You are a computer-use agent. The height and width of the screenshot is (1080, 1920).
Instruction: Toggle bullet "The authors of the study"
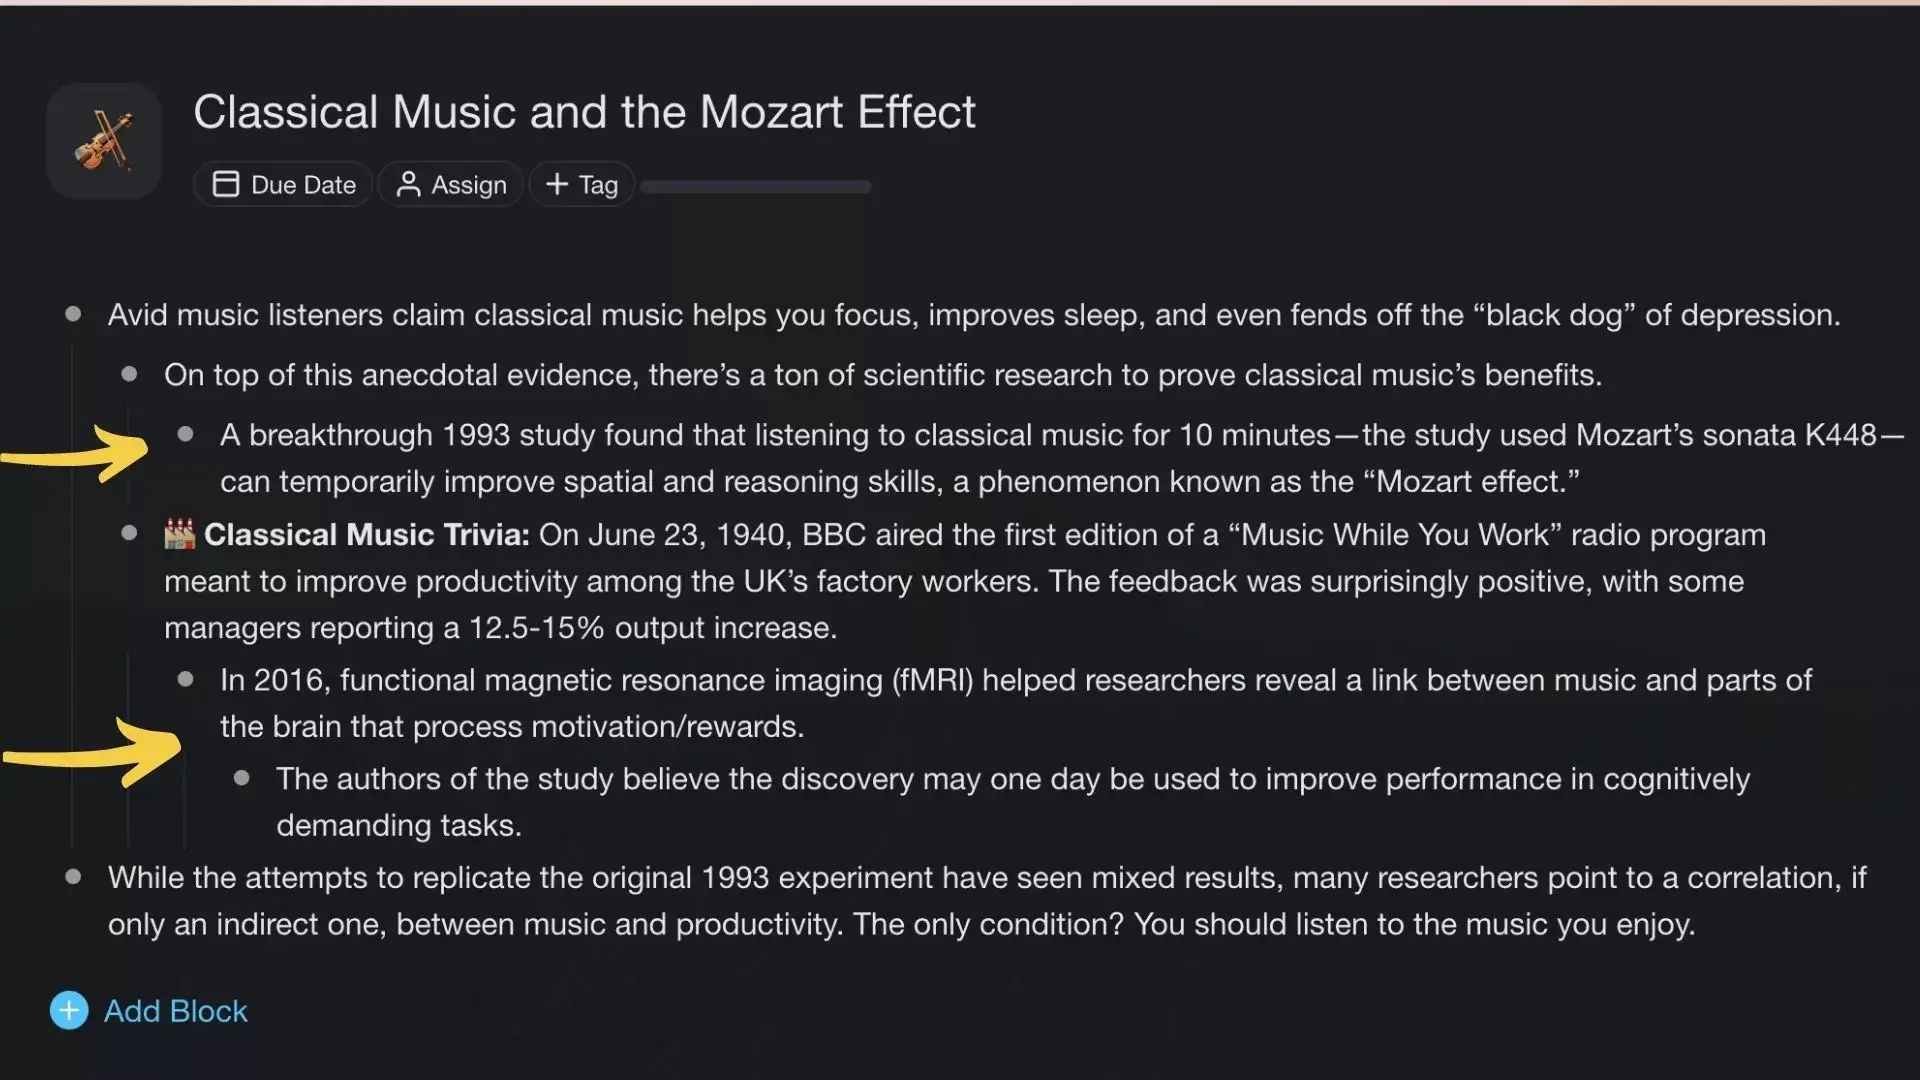(x=241, y=779)
